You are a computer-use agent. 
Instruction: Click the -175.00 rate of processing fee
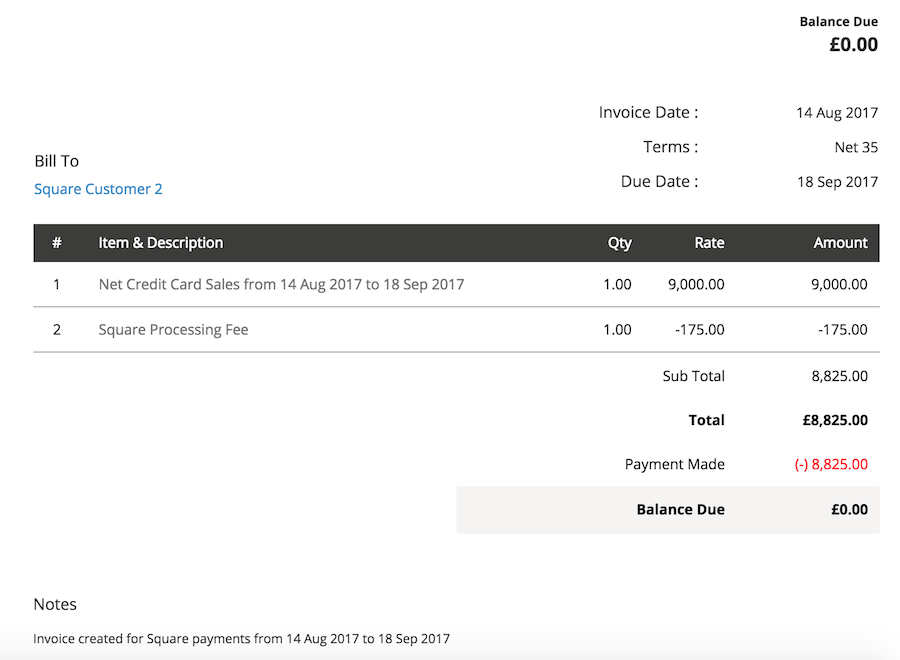[x=700, y=329]
